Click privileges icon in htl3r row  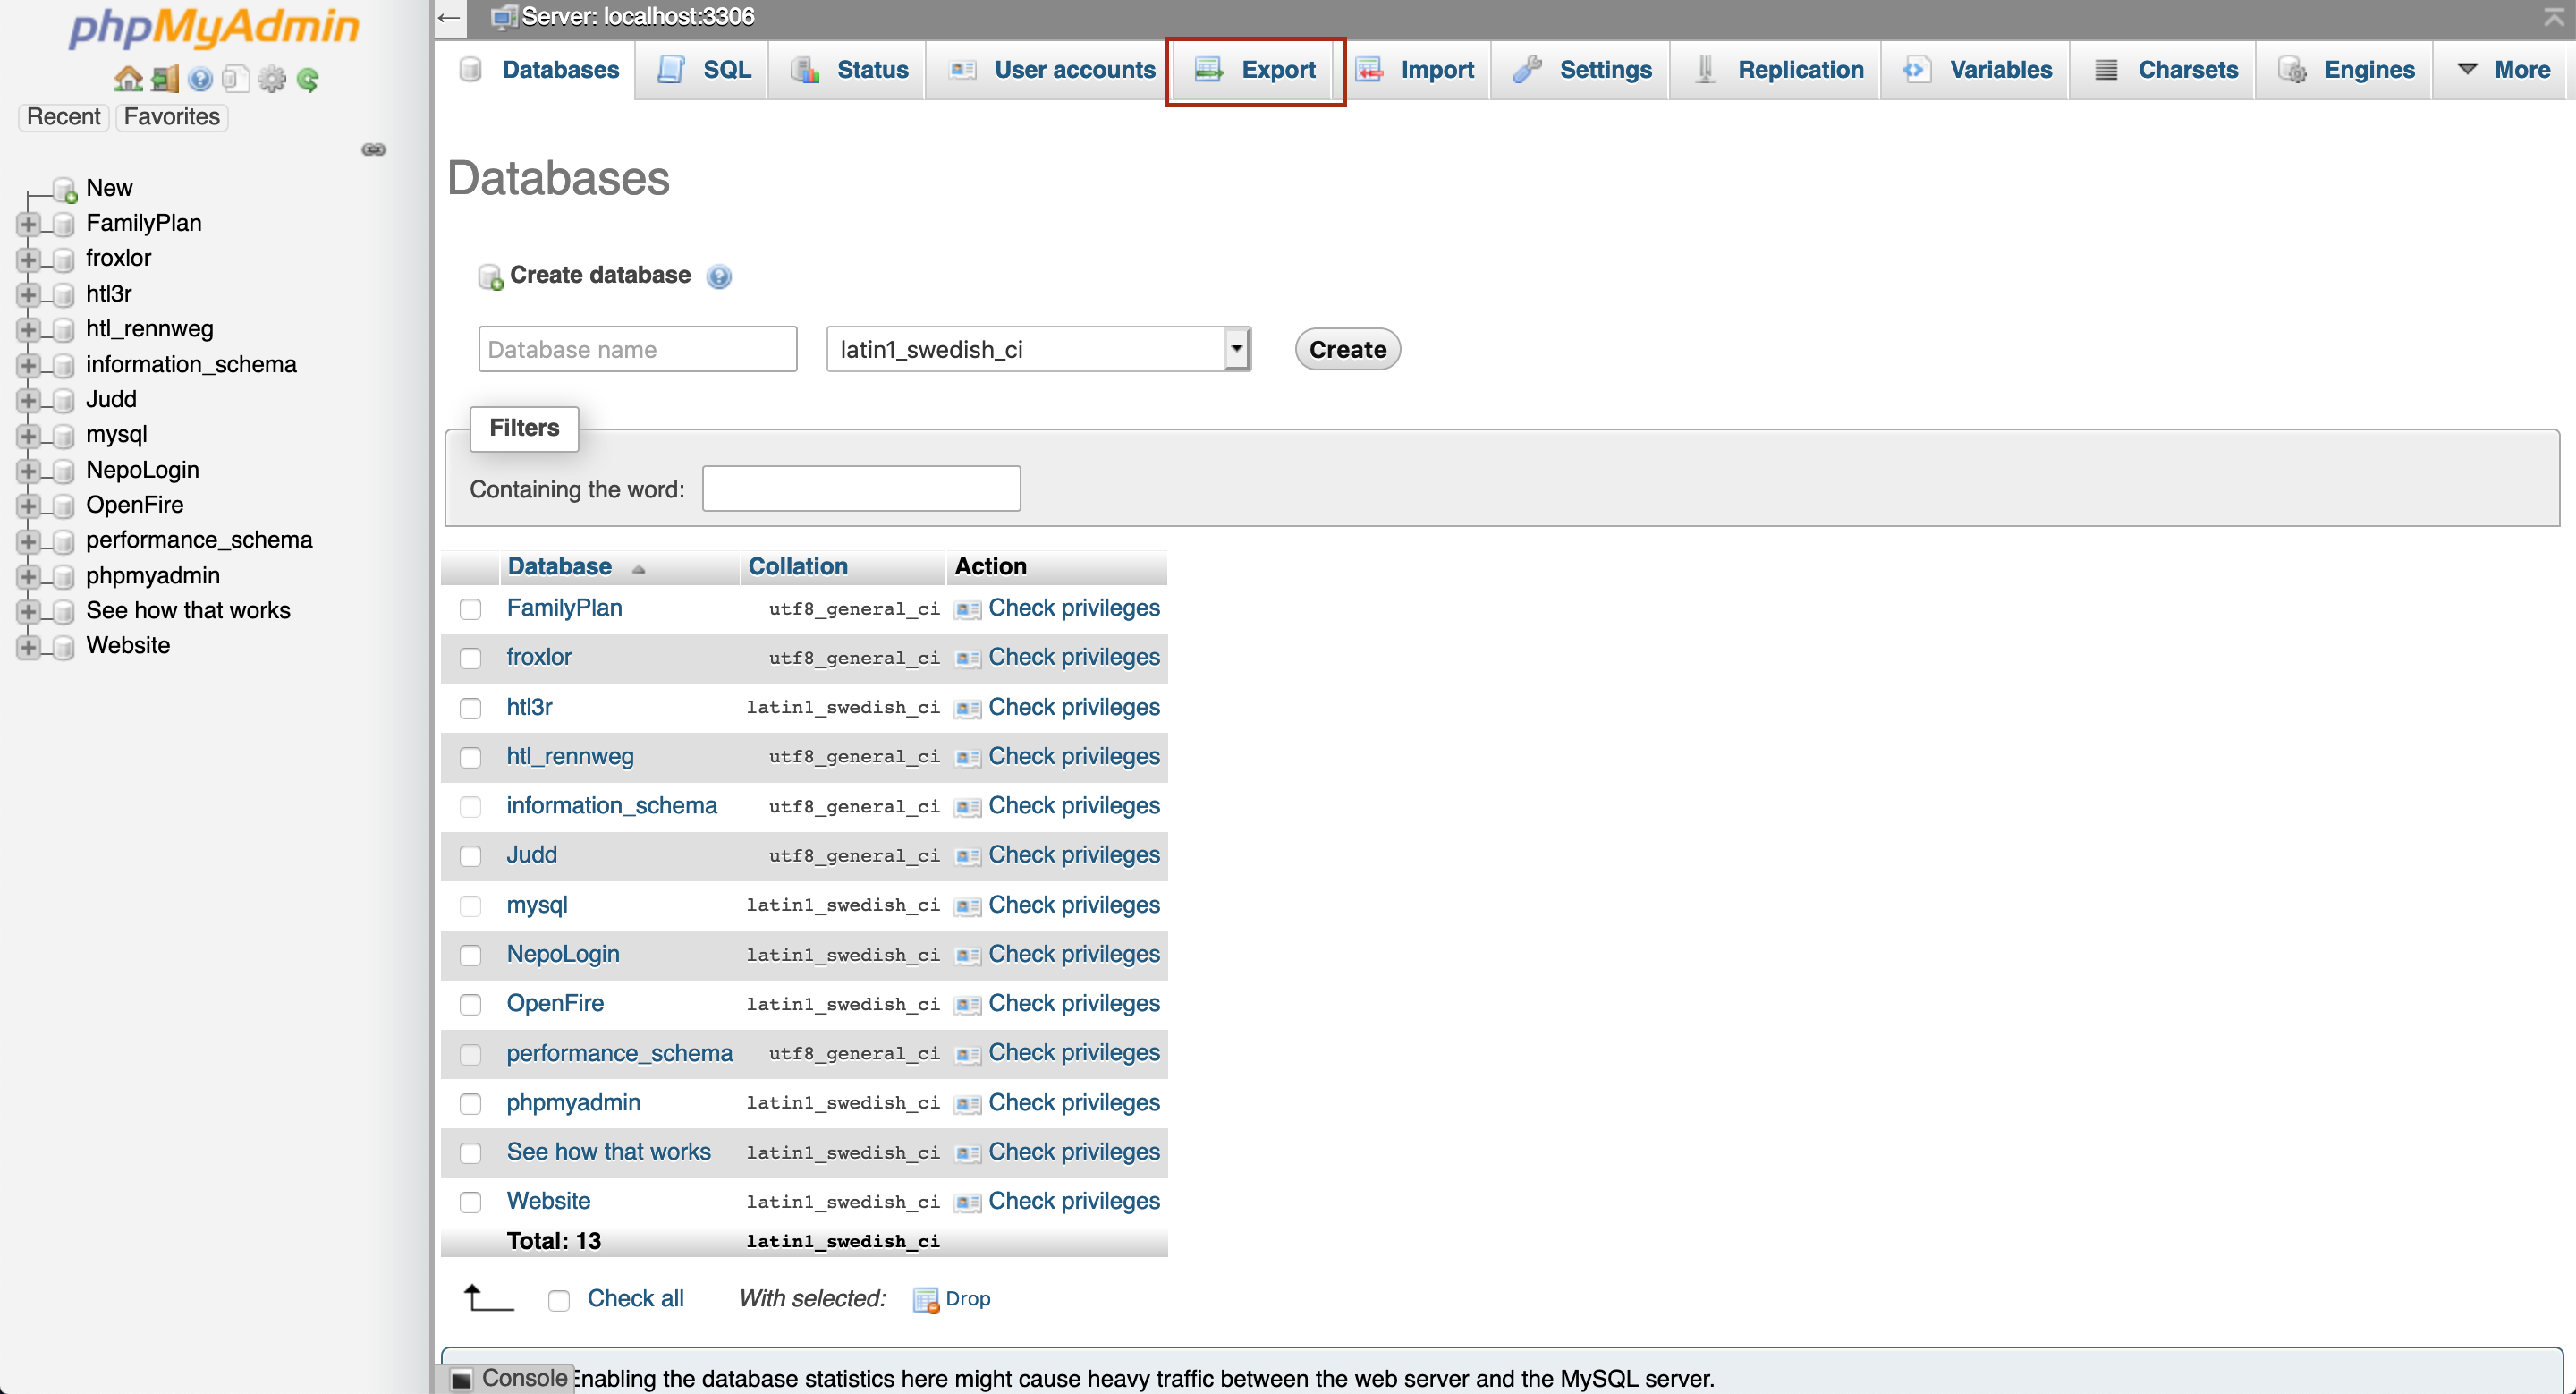click(x=967, y=709)
